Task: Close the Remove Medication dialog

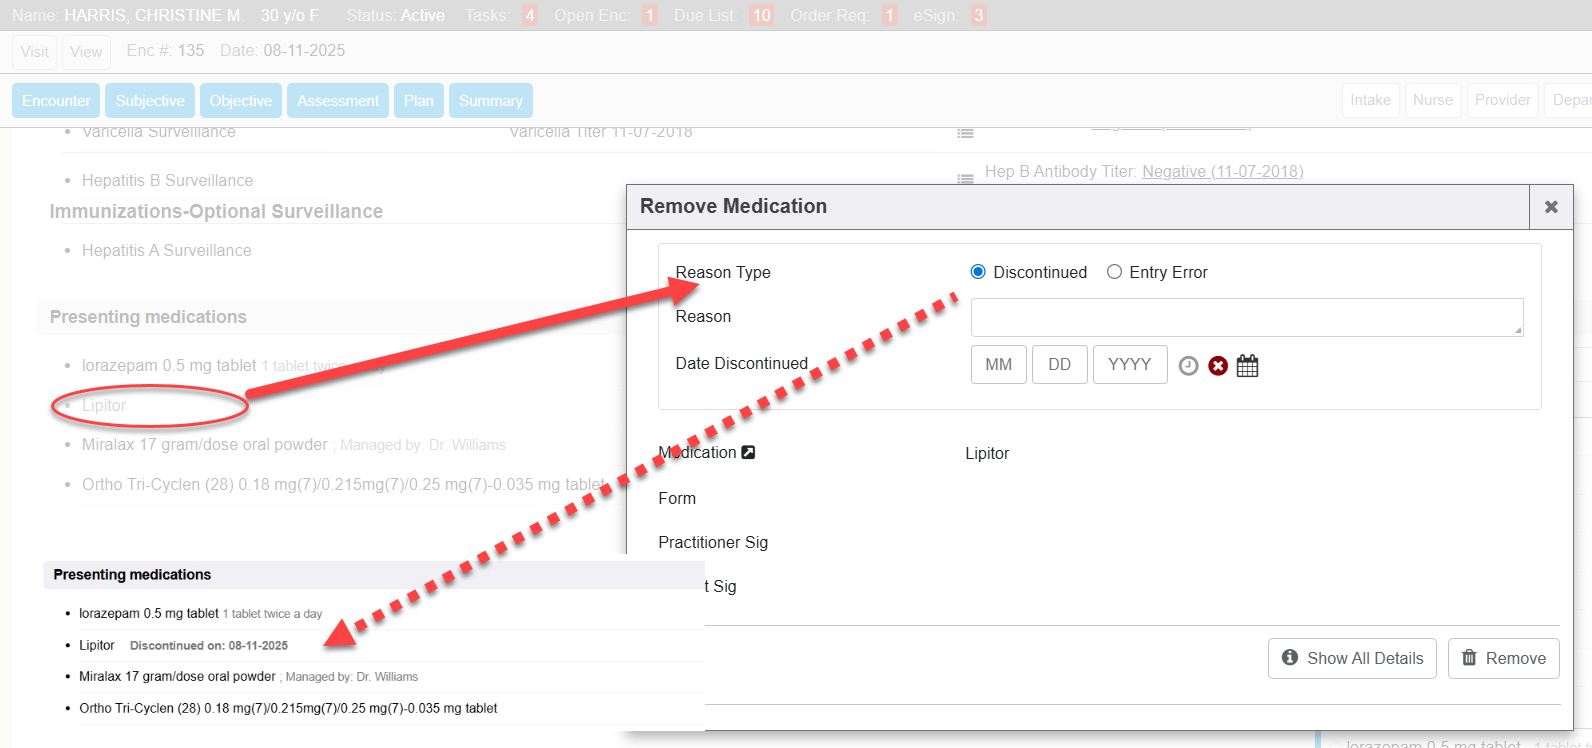Action: coord(1551,207)
